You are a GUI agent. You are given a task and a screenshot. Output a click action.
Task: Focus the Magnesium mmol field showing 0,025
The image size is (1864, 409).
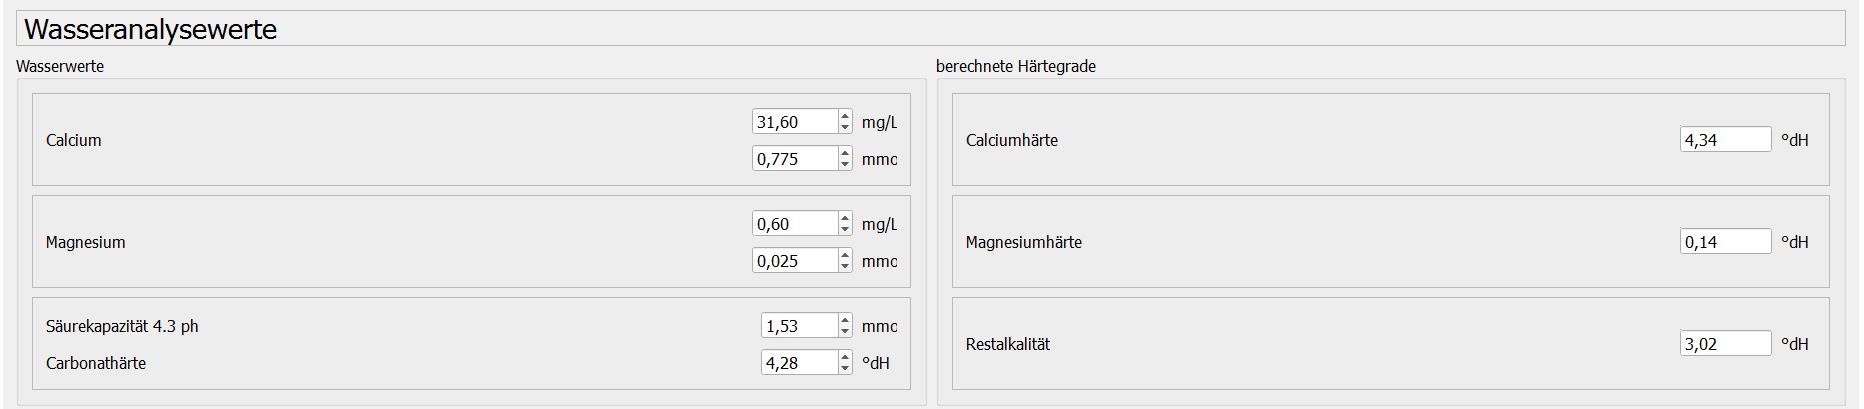(794, 261)
